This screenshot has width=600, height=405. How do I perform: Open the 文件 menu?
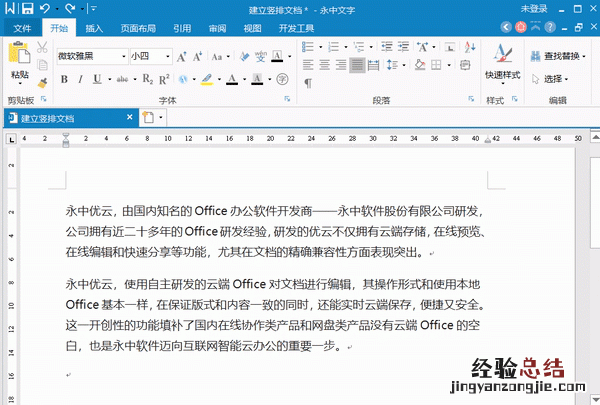22,28
